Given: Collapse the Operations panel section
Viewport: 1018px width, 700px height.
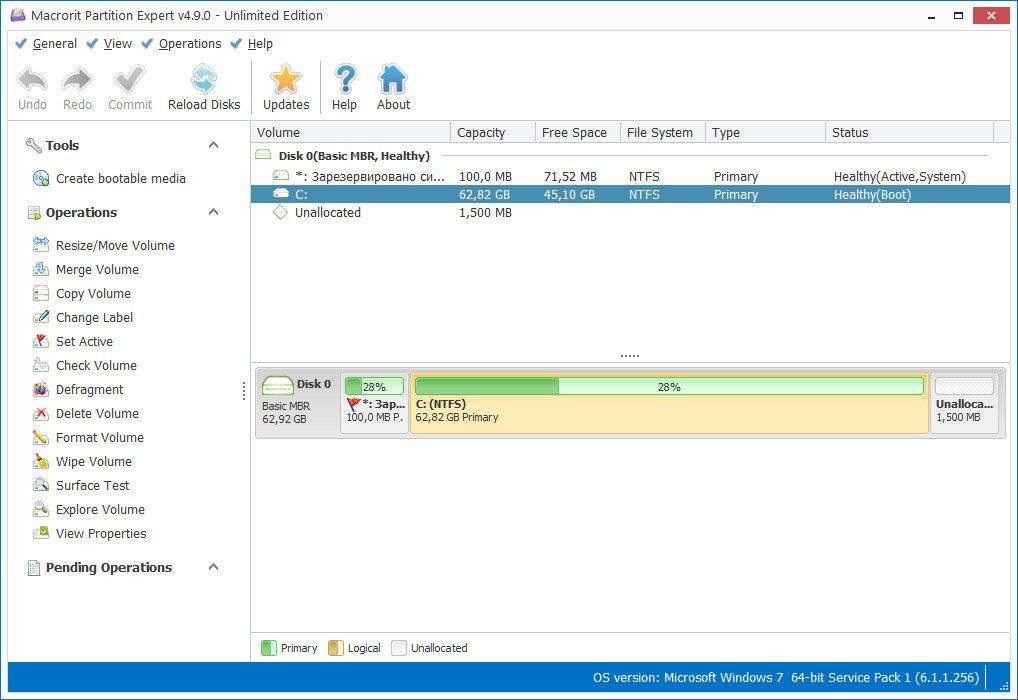Looking at the screenshot, I should [x=213, y=212].
